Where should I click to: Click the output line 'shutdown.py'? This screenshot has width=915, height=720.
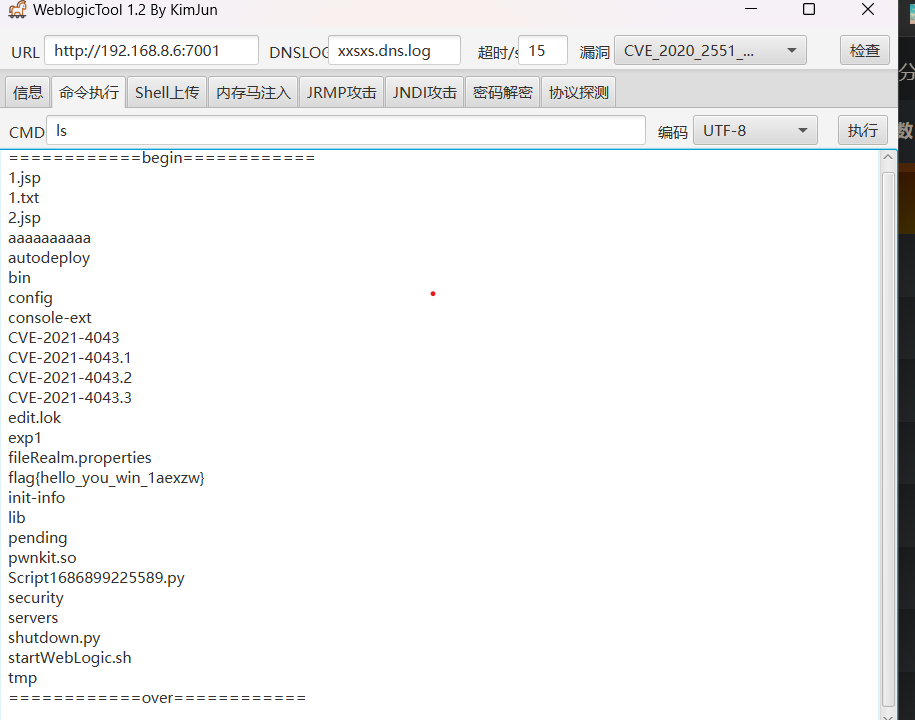click(x=54, y=638)
